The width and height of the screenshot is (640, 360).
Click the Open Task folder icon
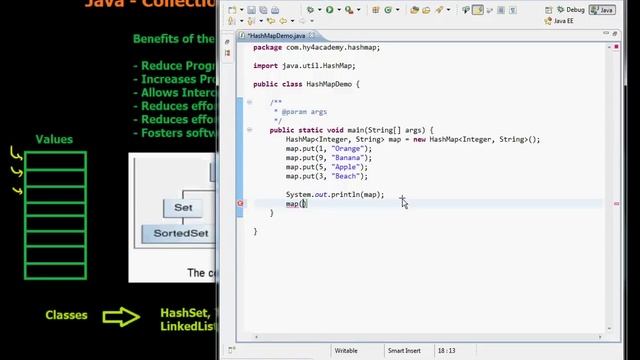[x=426, y=10]
